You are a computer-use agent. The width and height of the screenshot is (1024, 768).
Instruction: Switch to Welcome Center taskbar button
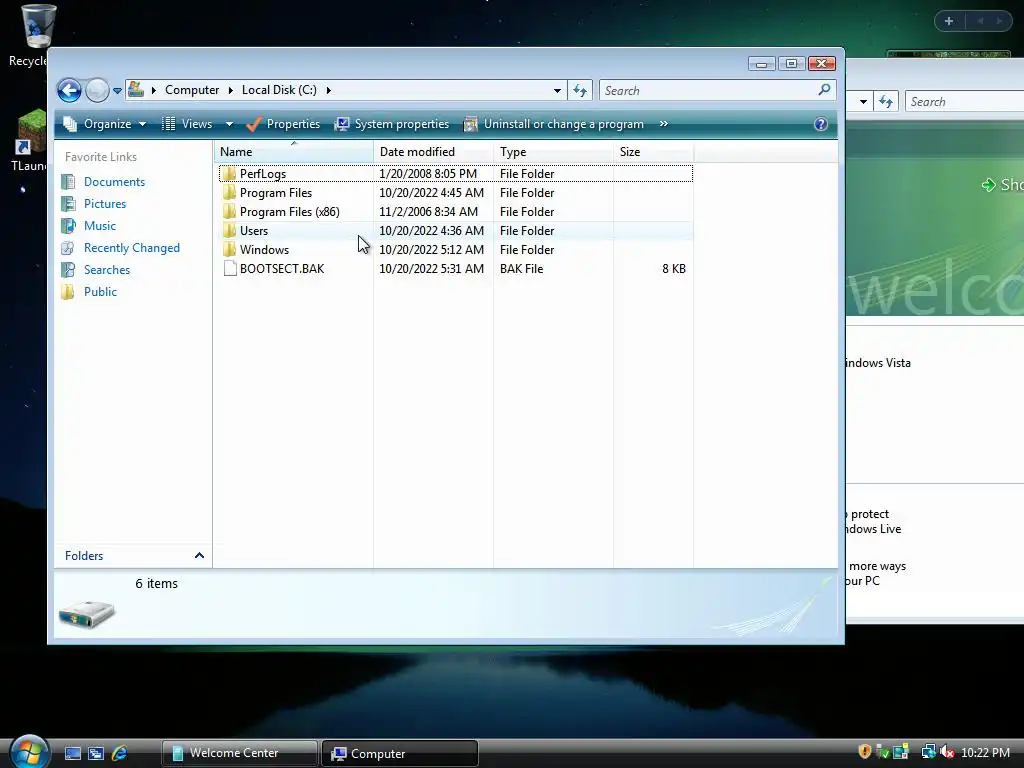240,753
